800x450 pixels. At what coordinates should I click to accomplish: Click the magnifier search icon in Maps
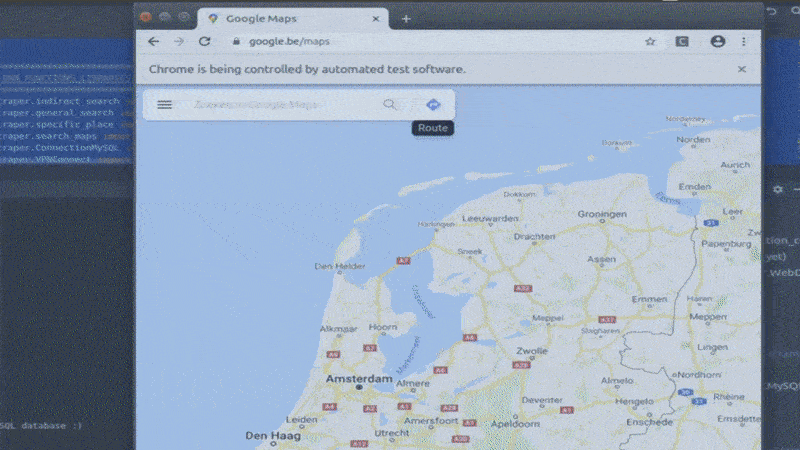389,105
